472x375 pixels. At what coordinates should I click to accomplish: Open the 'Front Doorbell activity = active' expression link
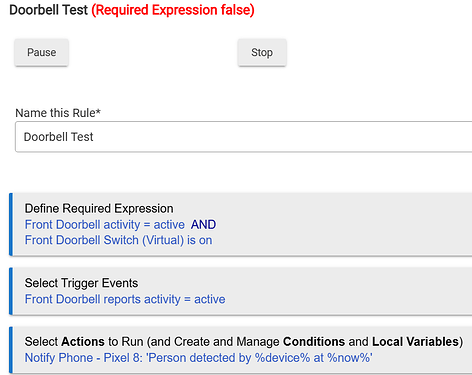[105, 225]
